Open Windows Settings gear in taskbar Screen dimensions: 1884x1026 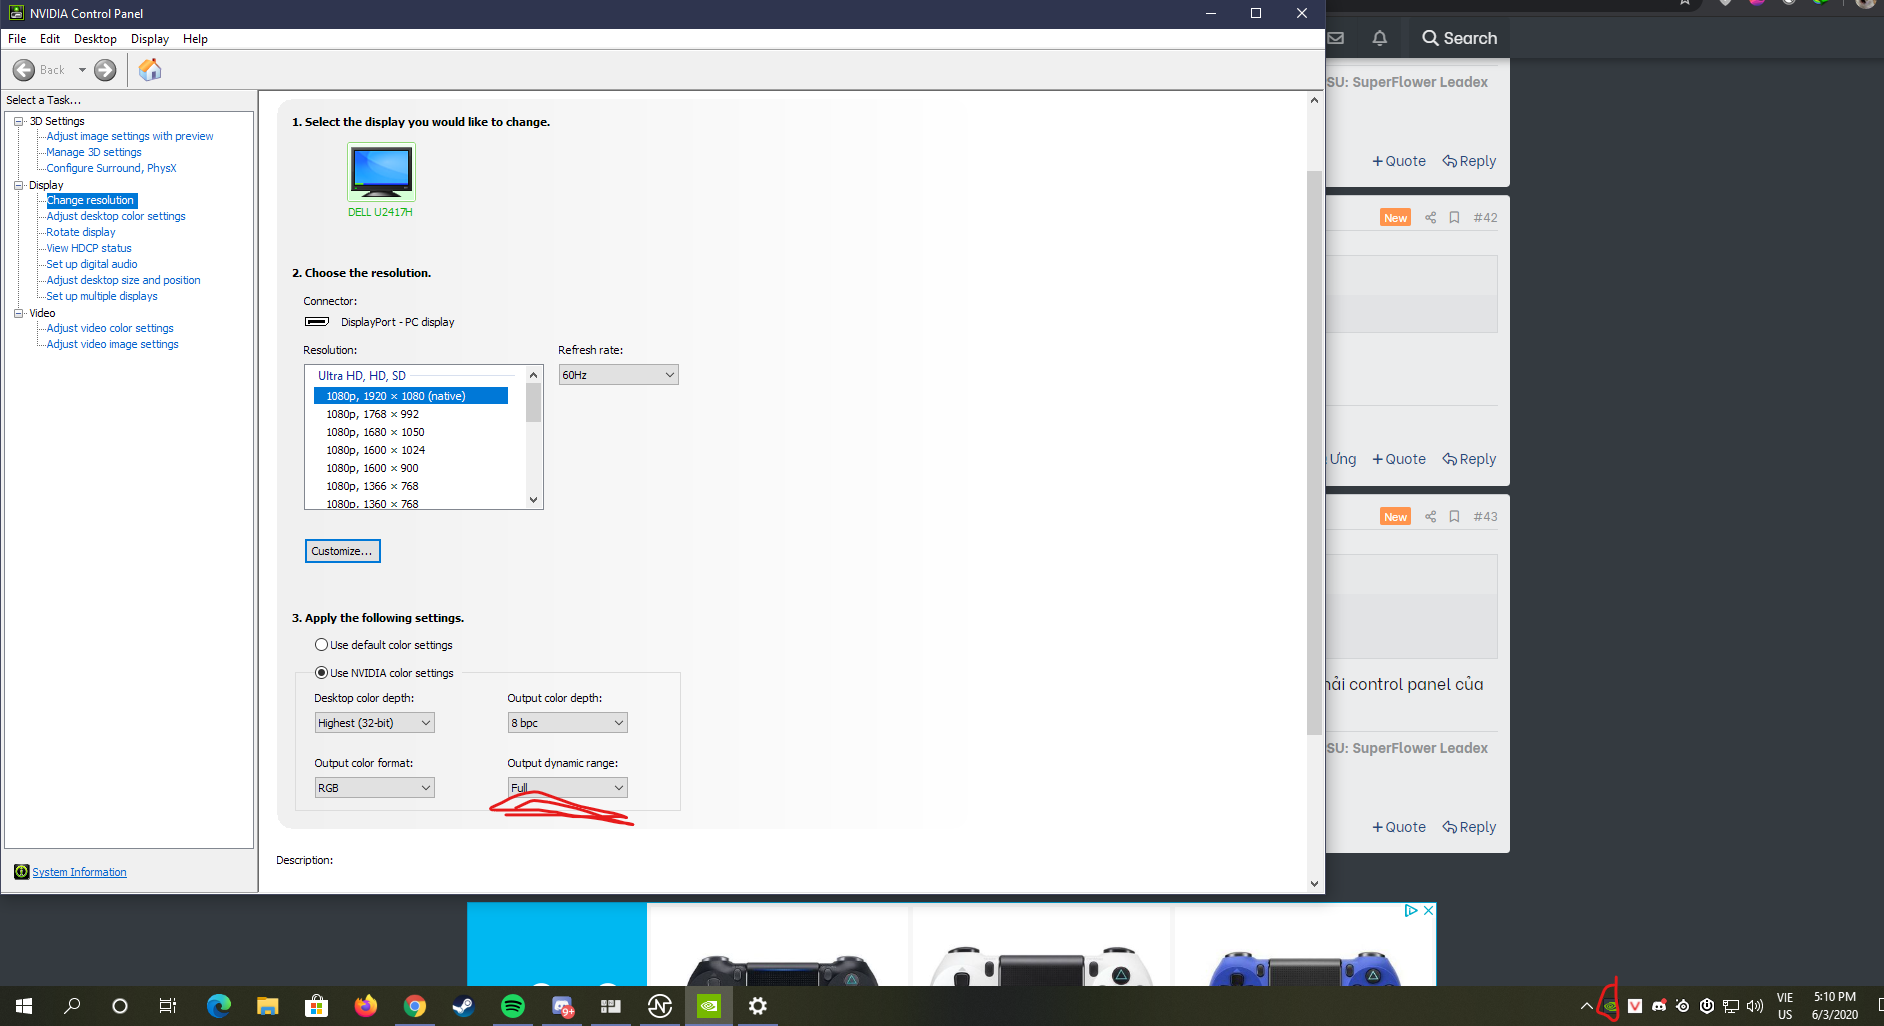[757, 1006]
